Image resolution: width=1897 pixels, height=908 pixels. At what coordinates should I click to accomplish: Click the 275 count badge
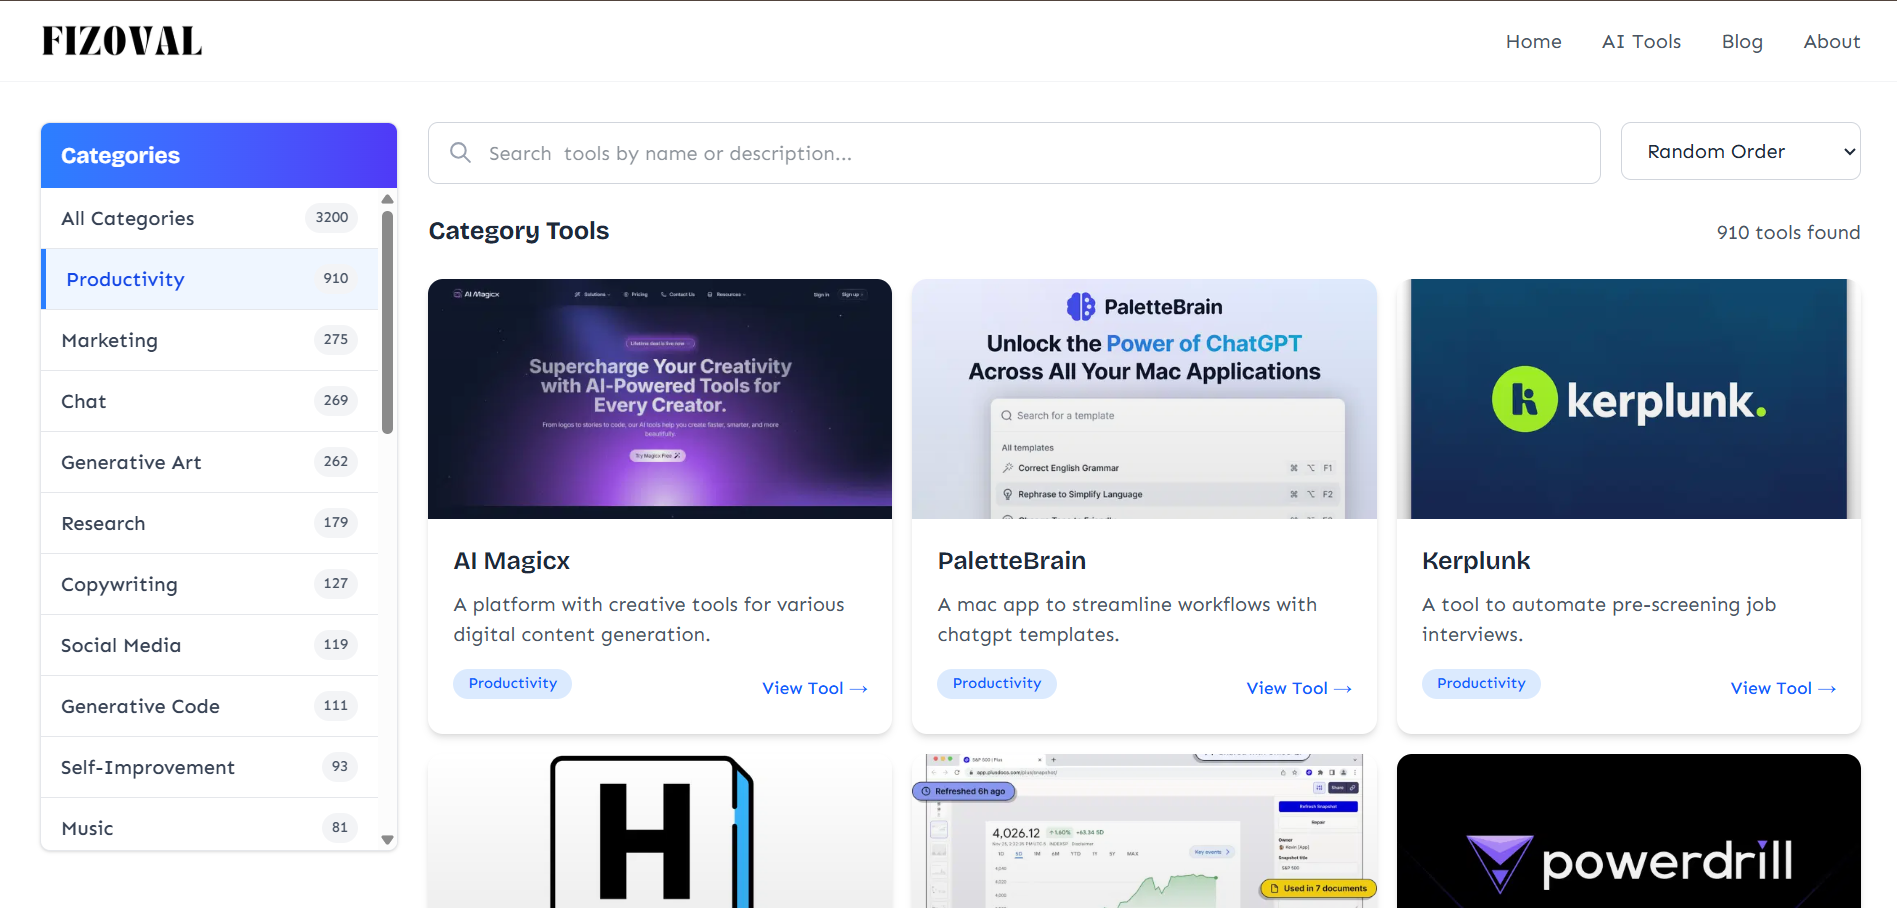336,339
